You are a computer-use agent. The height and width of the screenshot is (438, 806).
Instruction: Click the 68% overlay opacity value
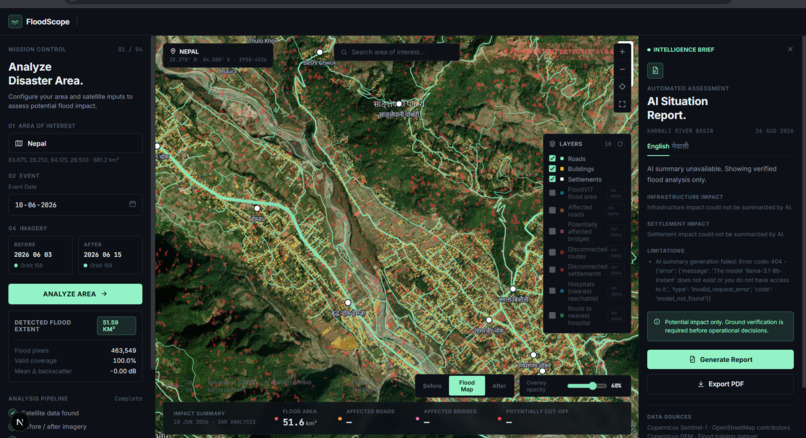(x=616, y=386)
